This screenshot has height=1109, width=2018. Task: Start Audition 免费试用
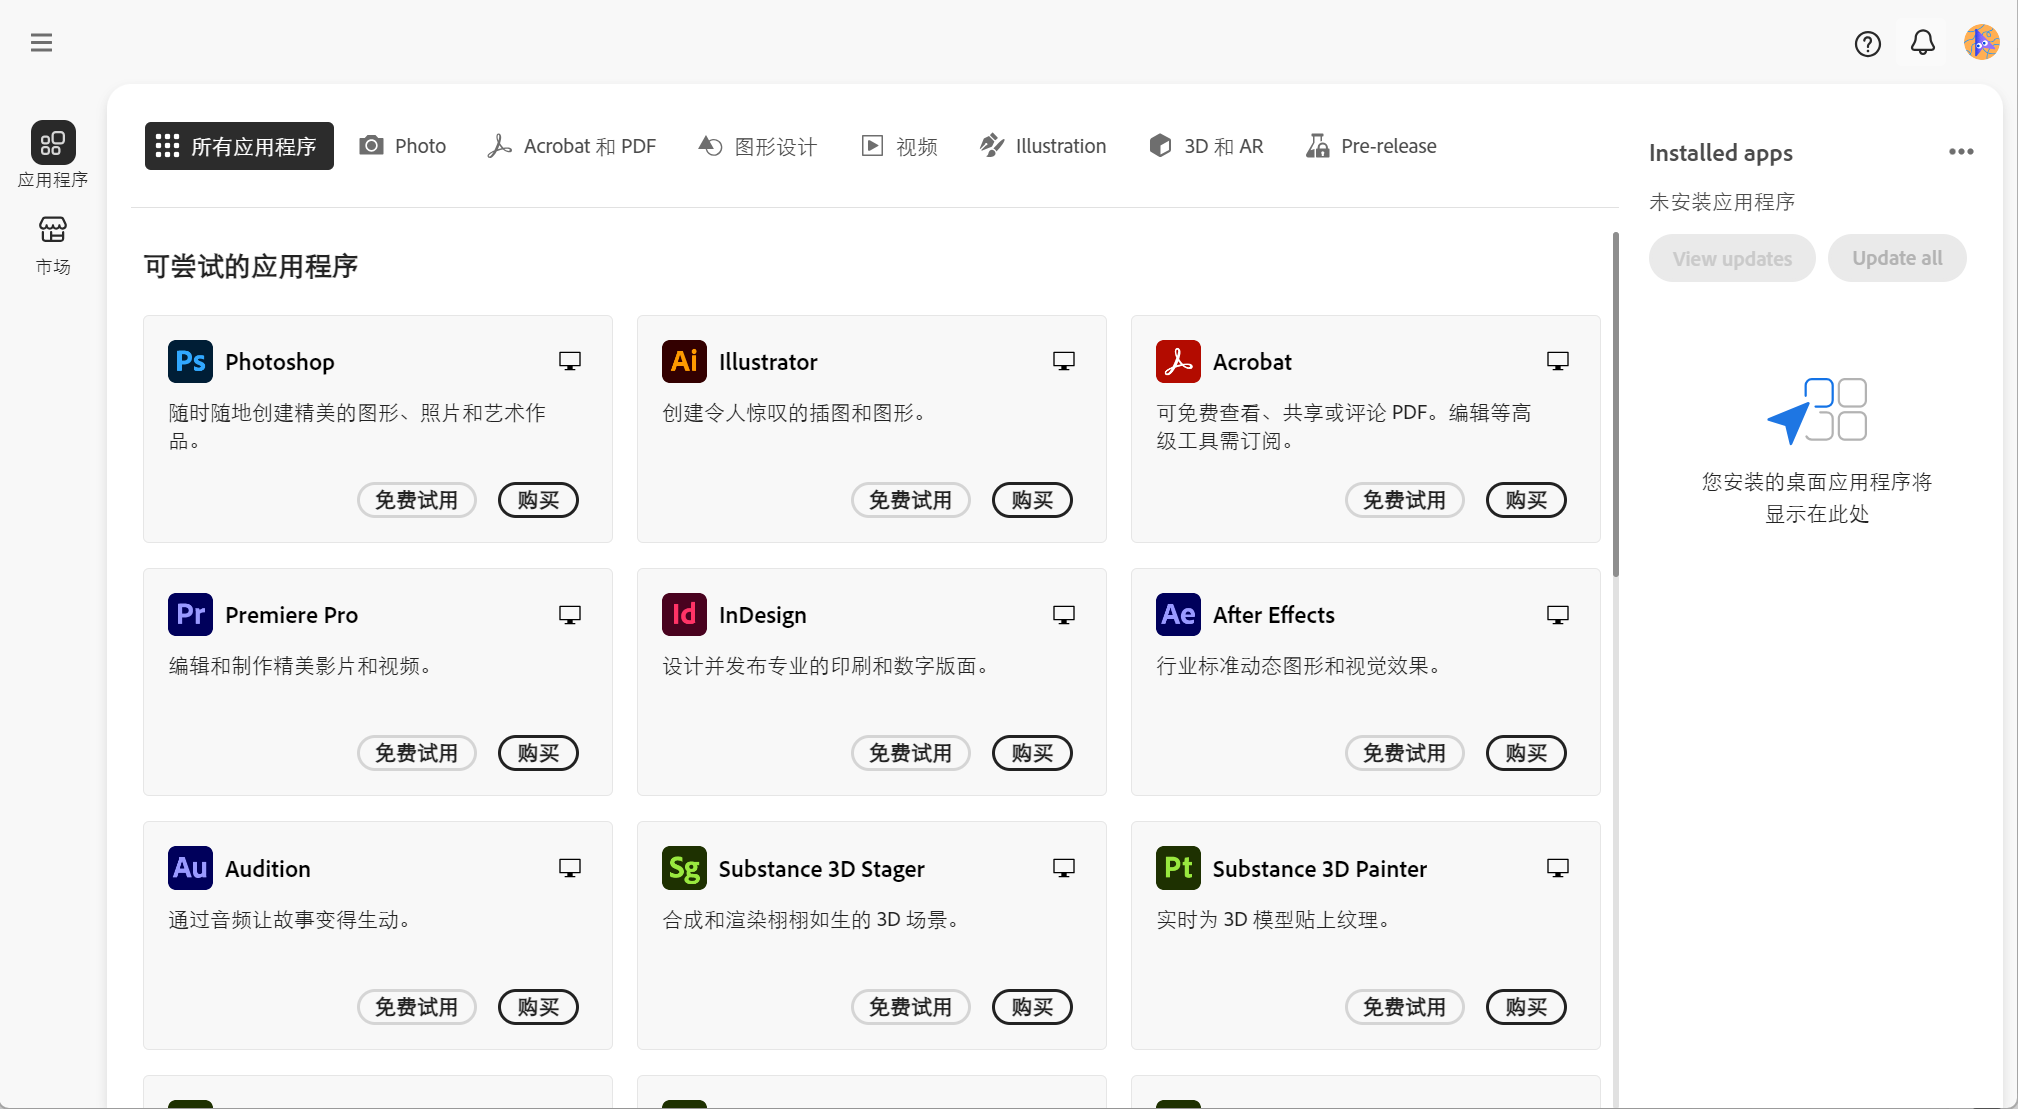[417, 1007]
